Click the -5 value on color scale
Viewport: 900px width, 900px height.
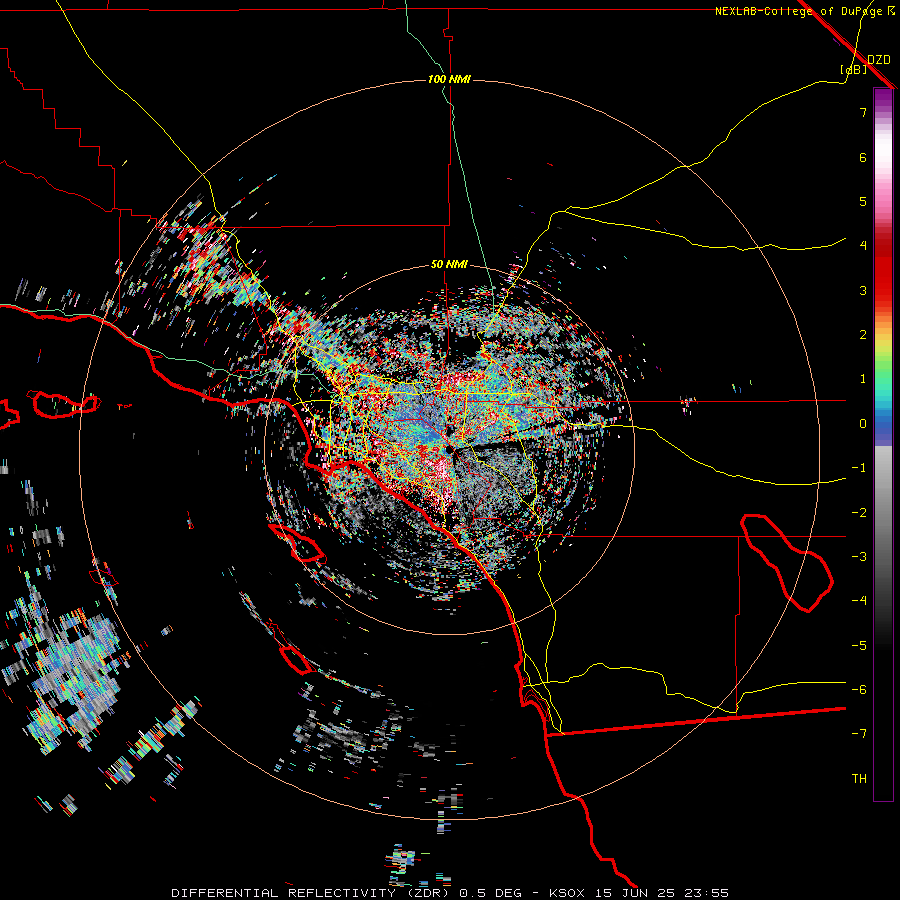pos(859,646)
